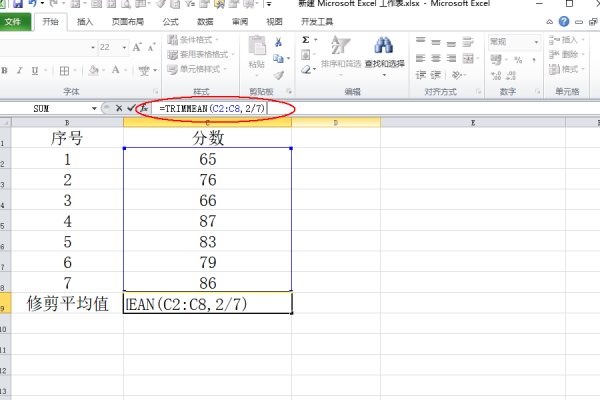
Task: Toggle Align Text Left
Action: tap(421, 58)
